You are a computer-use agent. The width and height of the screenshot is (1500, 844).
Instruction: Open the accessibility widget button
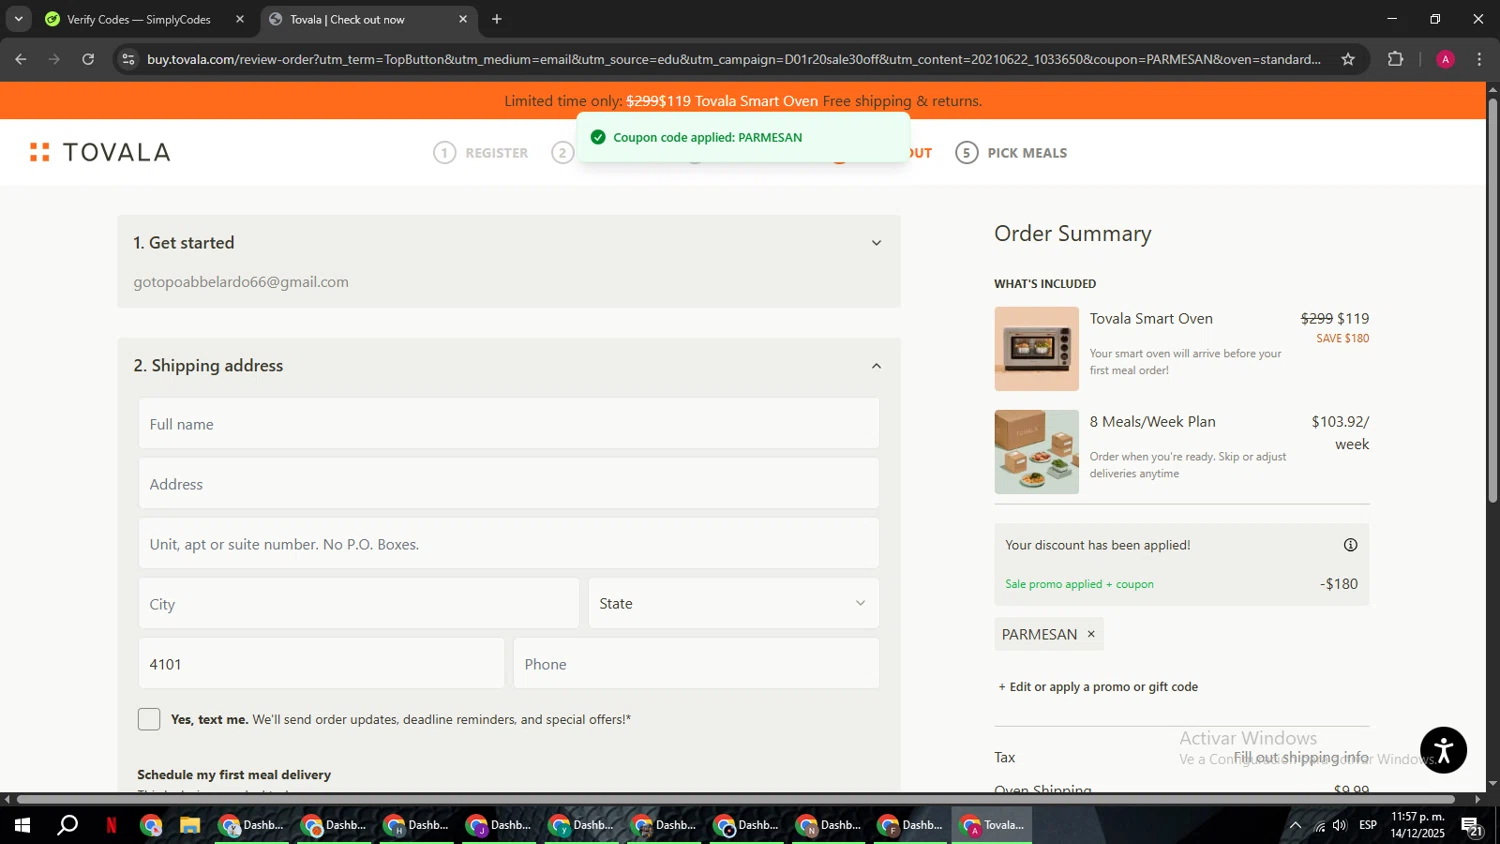click(1443, 750)
